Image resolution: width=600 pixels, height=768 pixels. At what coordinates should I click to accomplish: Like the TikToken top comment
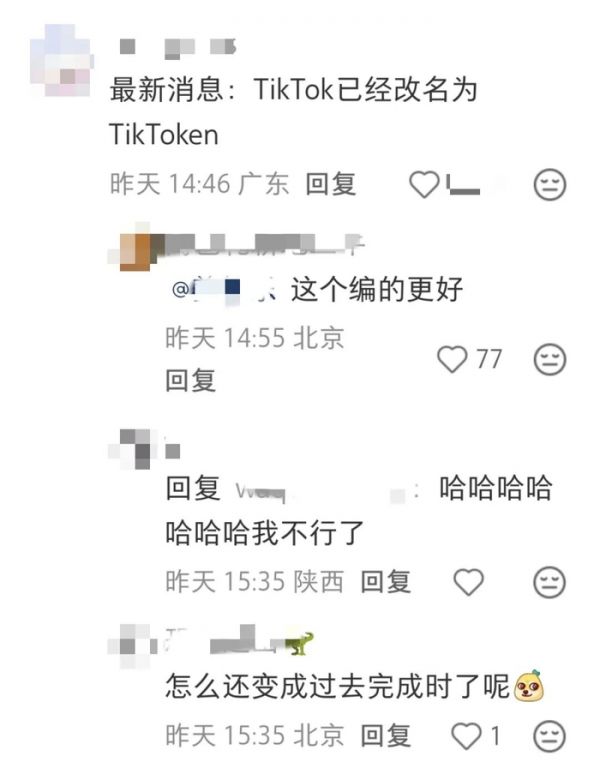tap(424, 185)
